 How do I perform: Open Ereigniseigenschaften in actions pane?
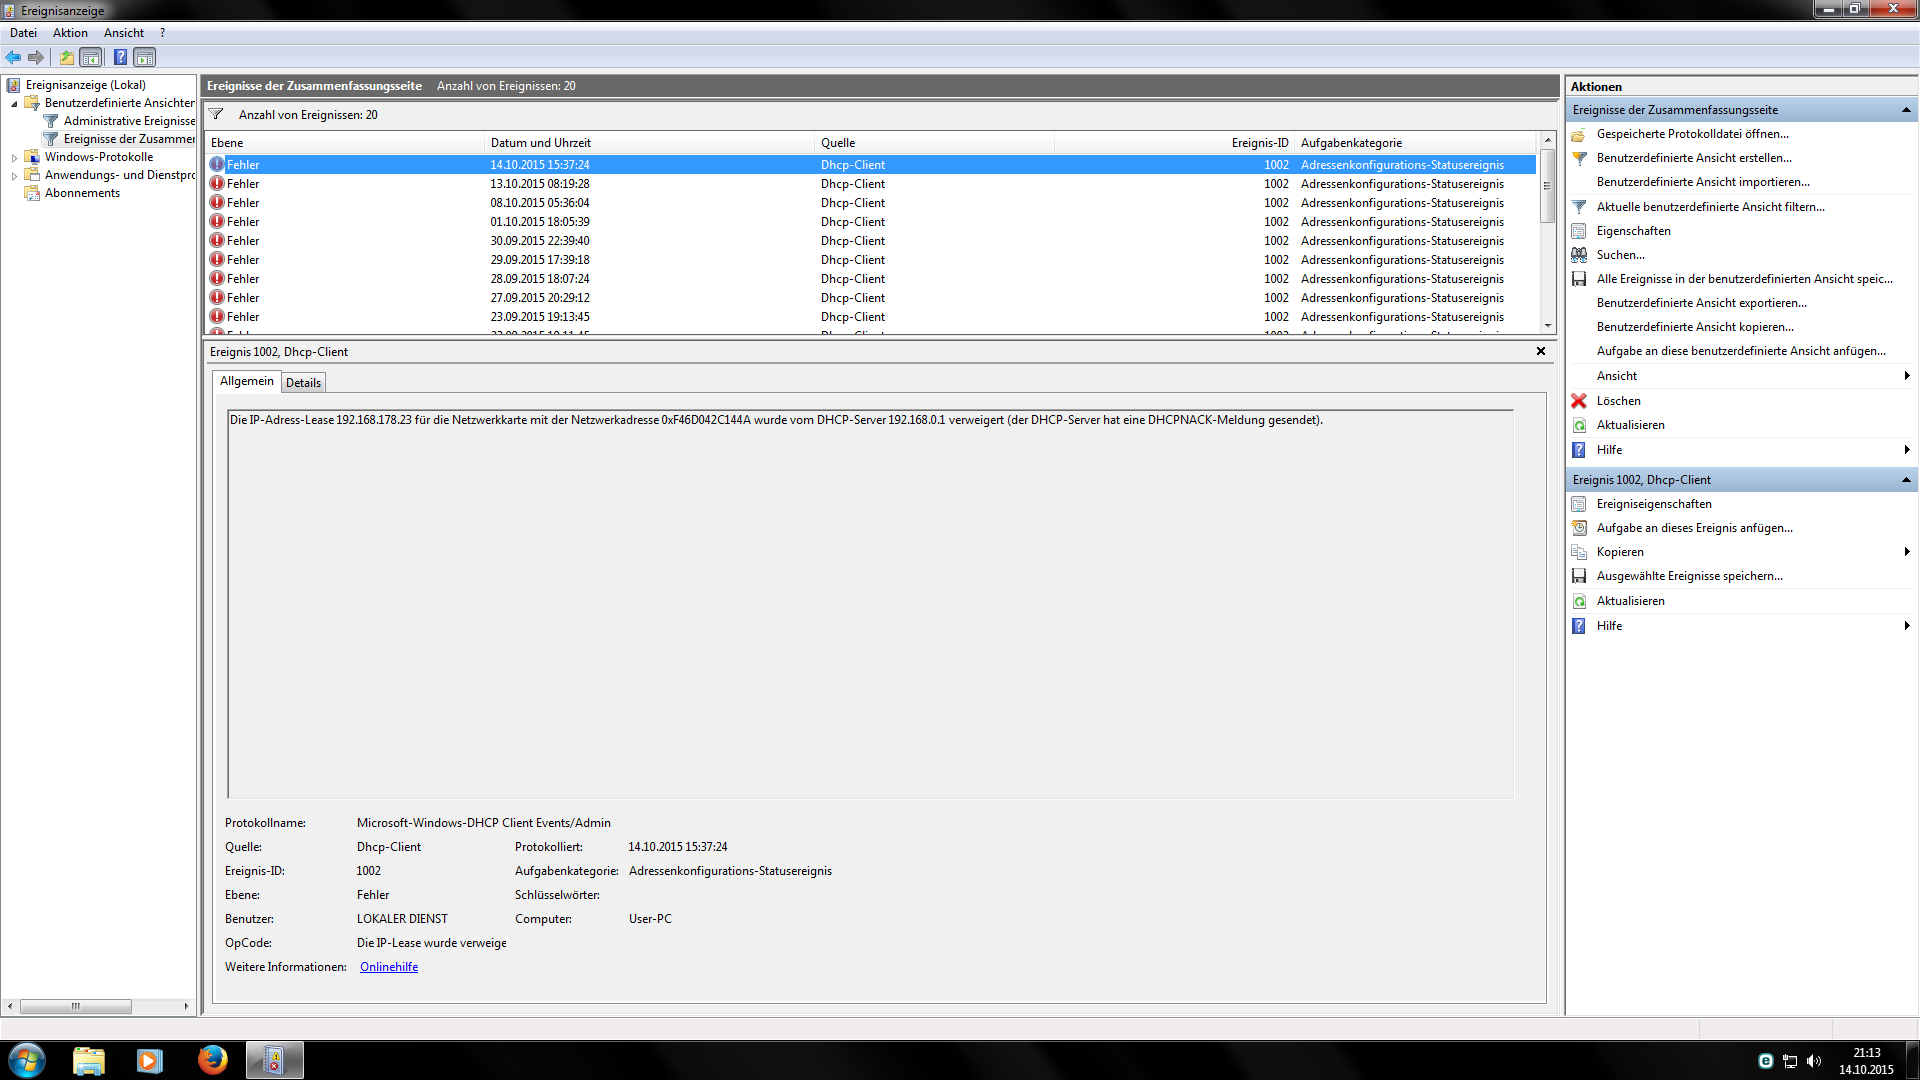tap(1653, 504)
